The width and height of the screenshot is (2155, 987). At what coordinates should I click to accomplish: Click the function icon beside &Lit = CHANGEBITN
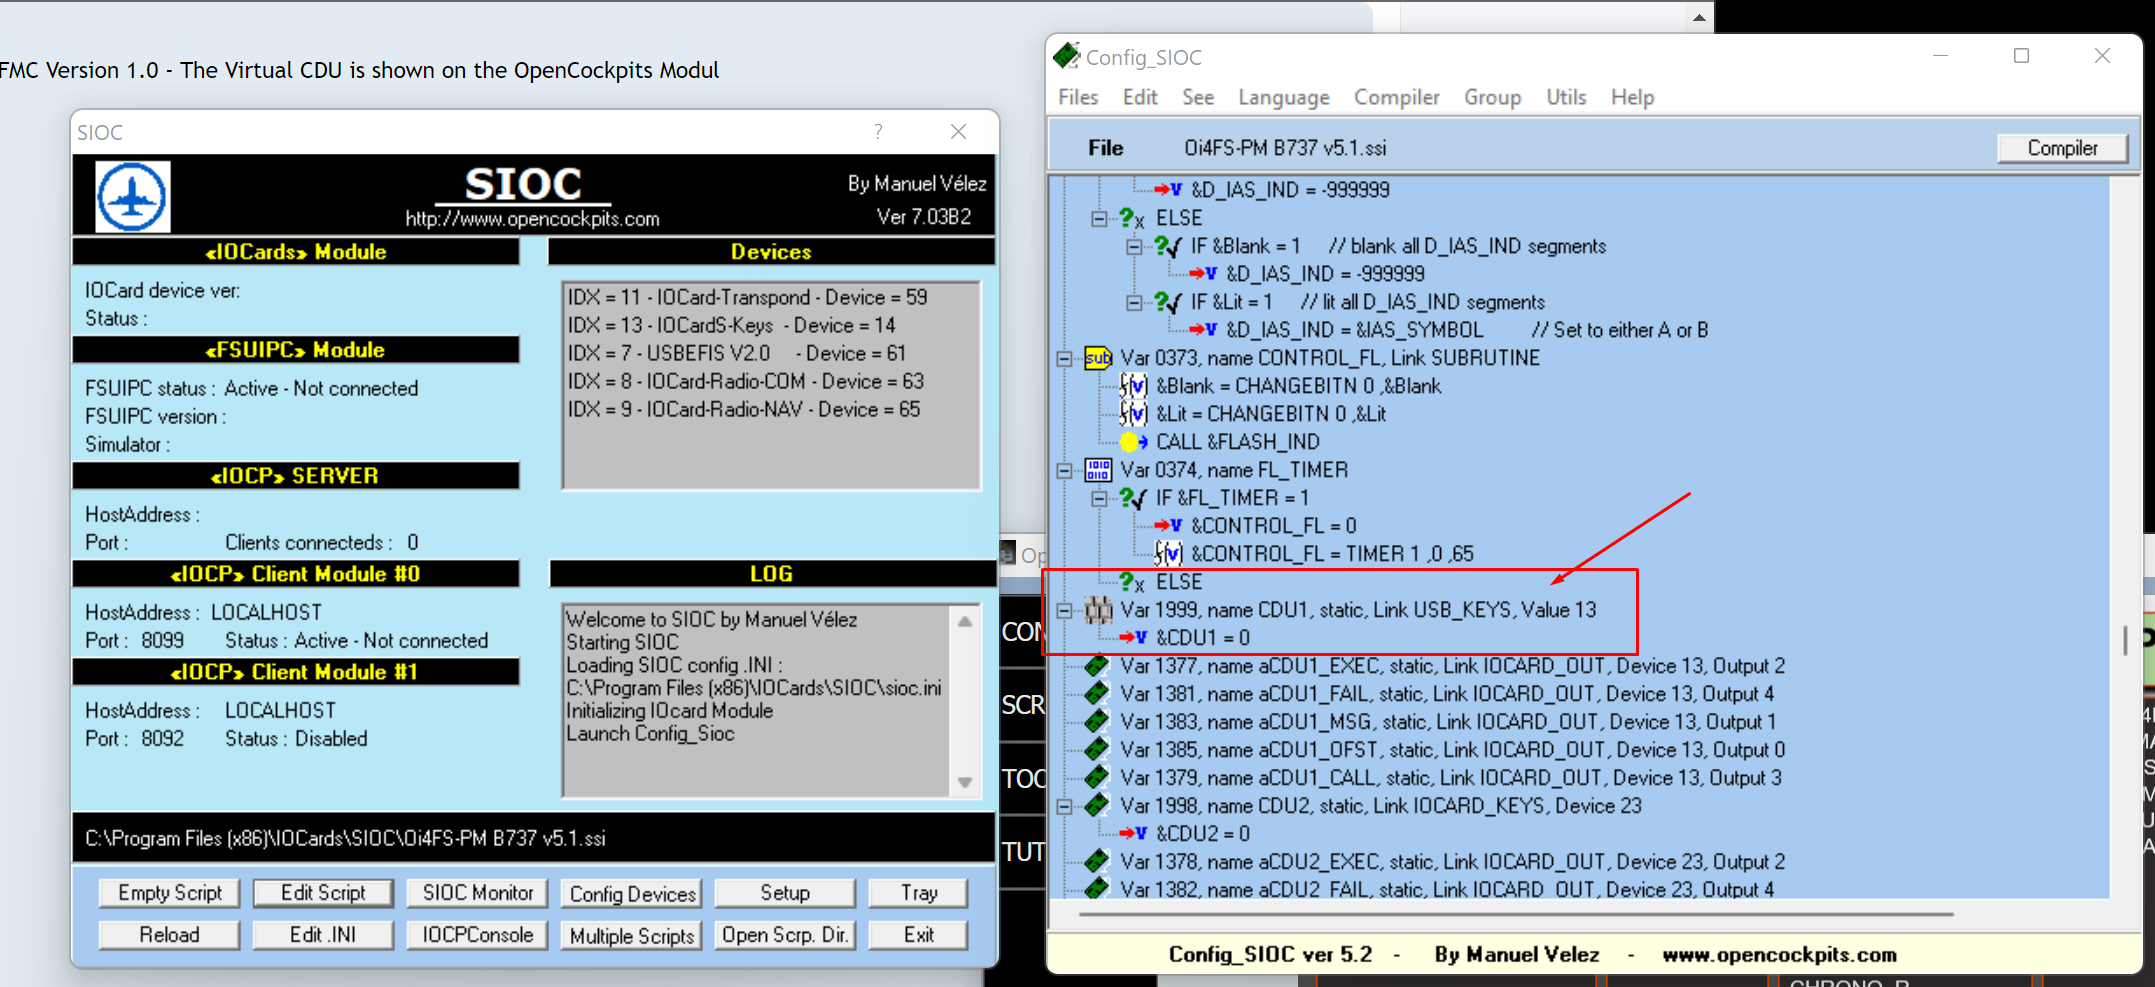pos(1133,414)
